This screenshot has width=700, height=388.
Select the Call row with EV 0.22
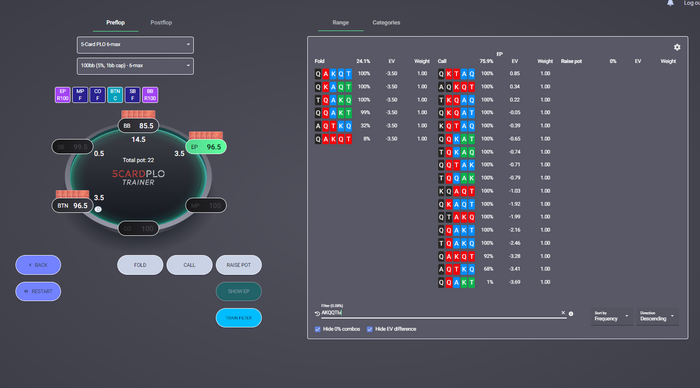pyautogui.click(x=496, y=100)
